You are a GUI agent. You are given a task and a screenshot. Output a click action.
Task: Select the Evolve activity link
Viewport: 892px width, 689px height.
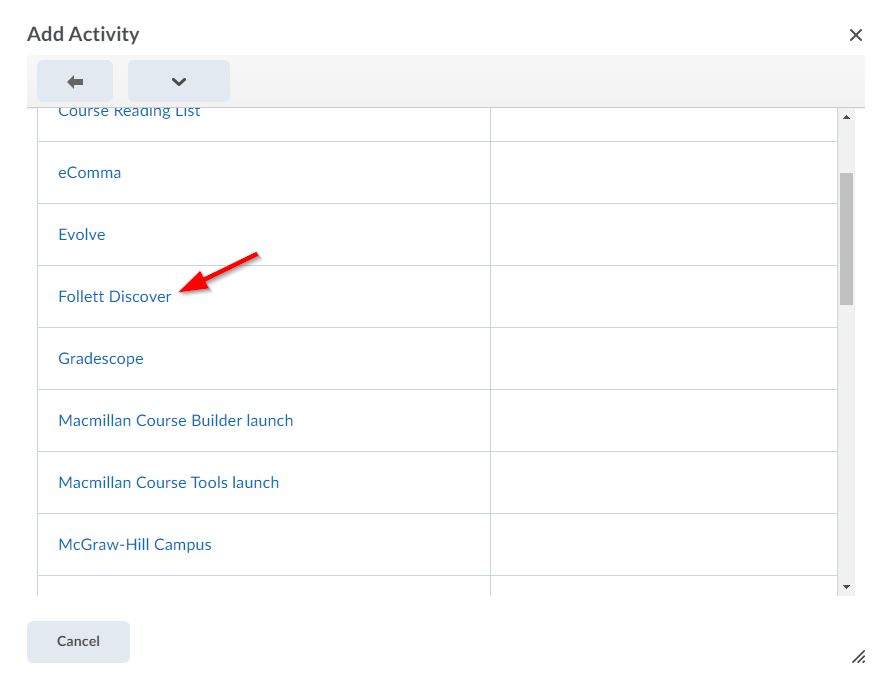[81, 234]
